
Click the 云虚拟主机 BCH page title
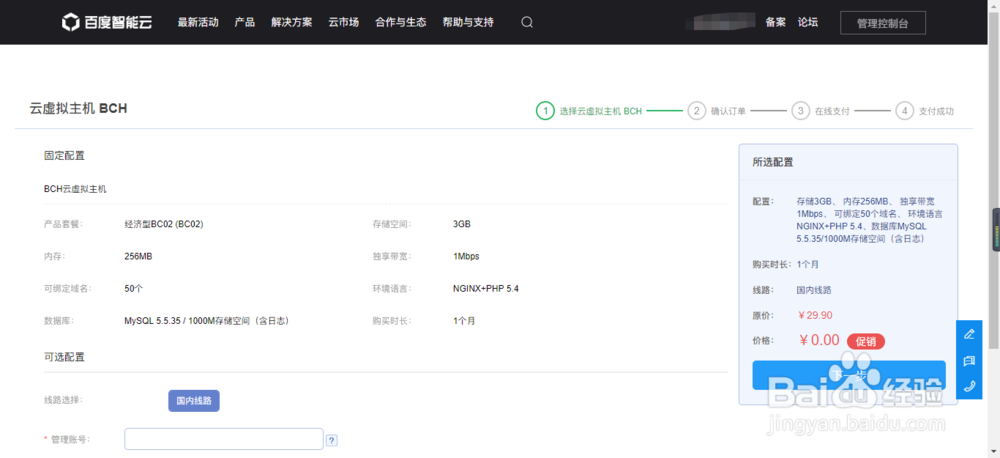[78, 108]
